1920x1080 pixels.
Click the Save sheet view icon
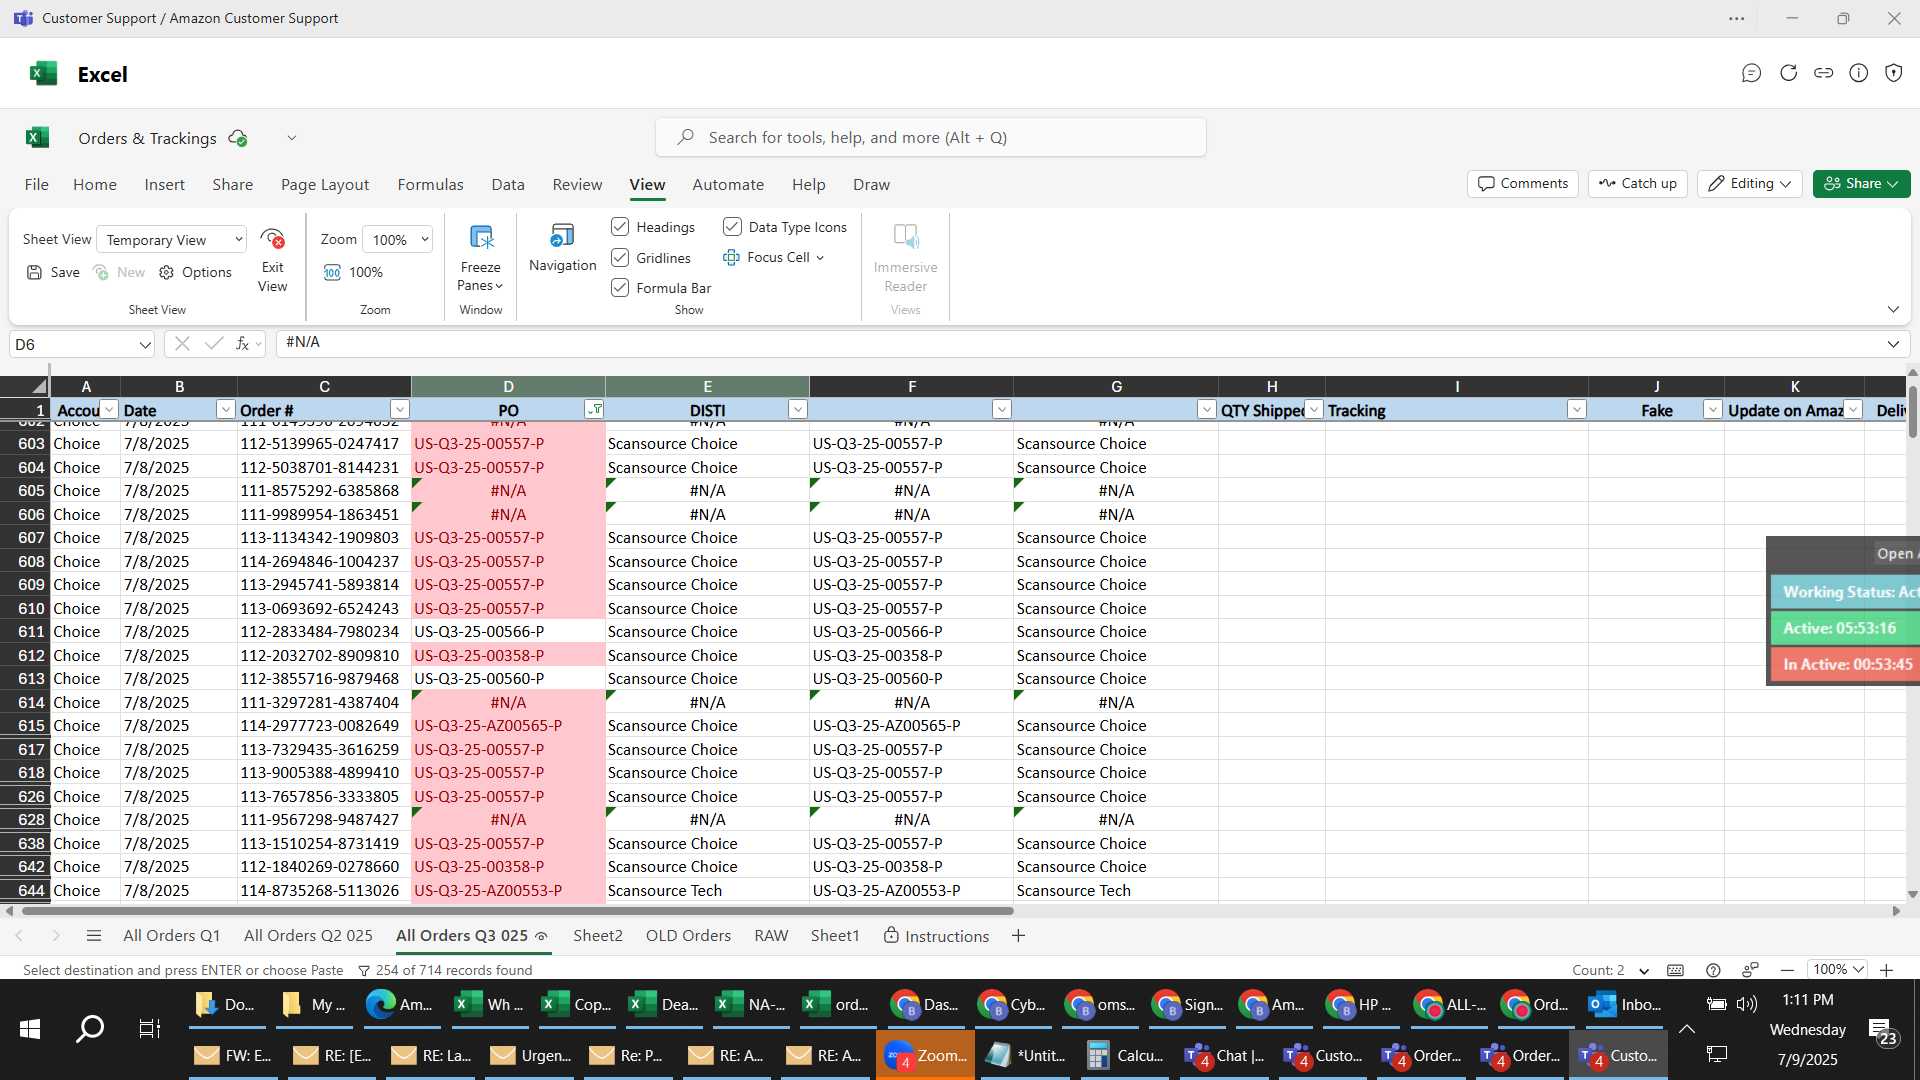pyautogui.click(x=34, y=272)
